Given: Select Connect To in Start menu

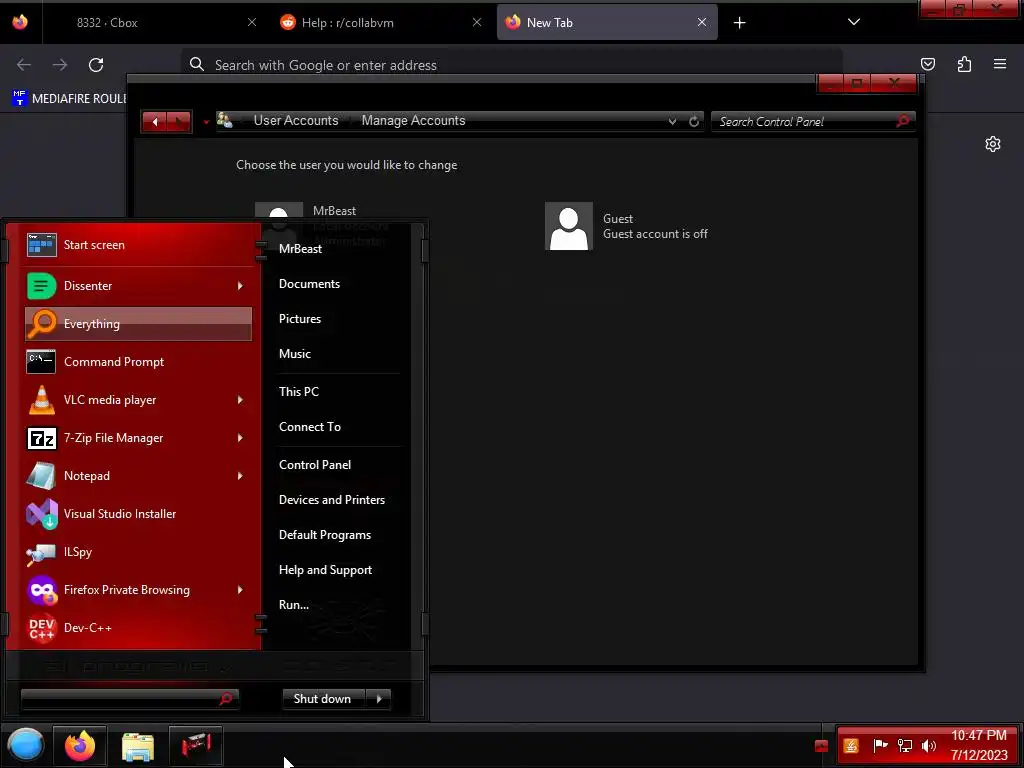Looking at the screenshot, I should (310, 427).
